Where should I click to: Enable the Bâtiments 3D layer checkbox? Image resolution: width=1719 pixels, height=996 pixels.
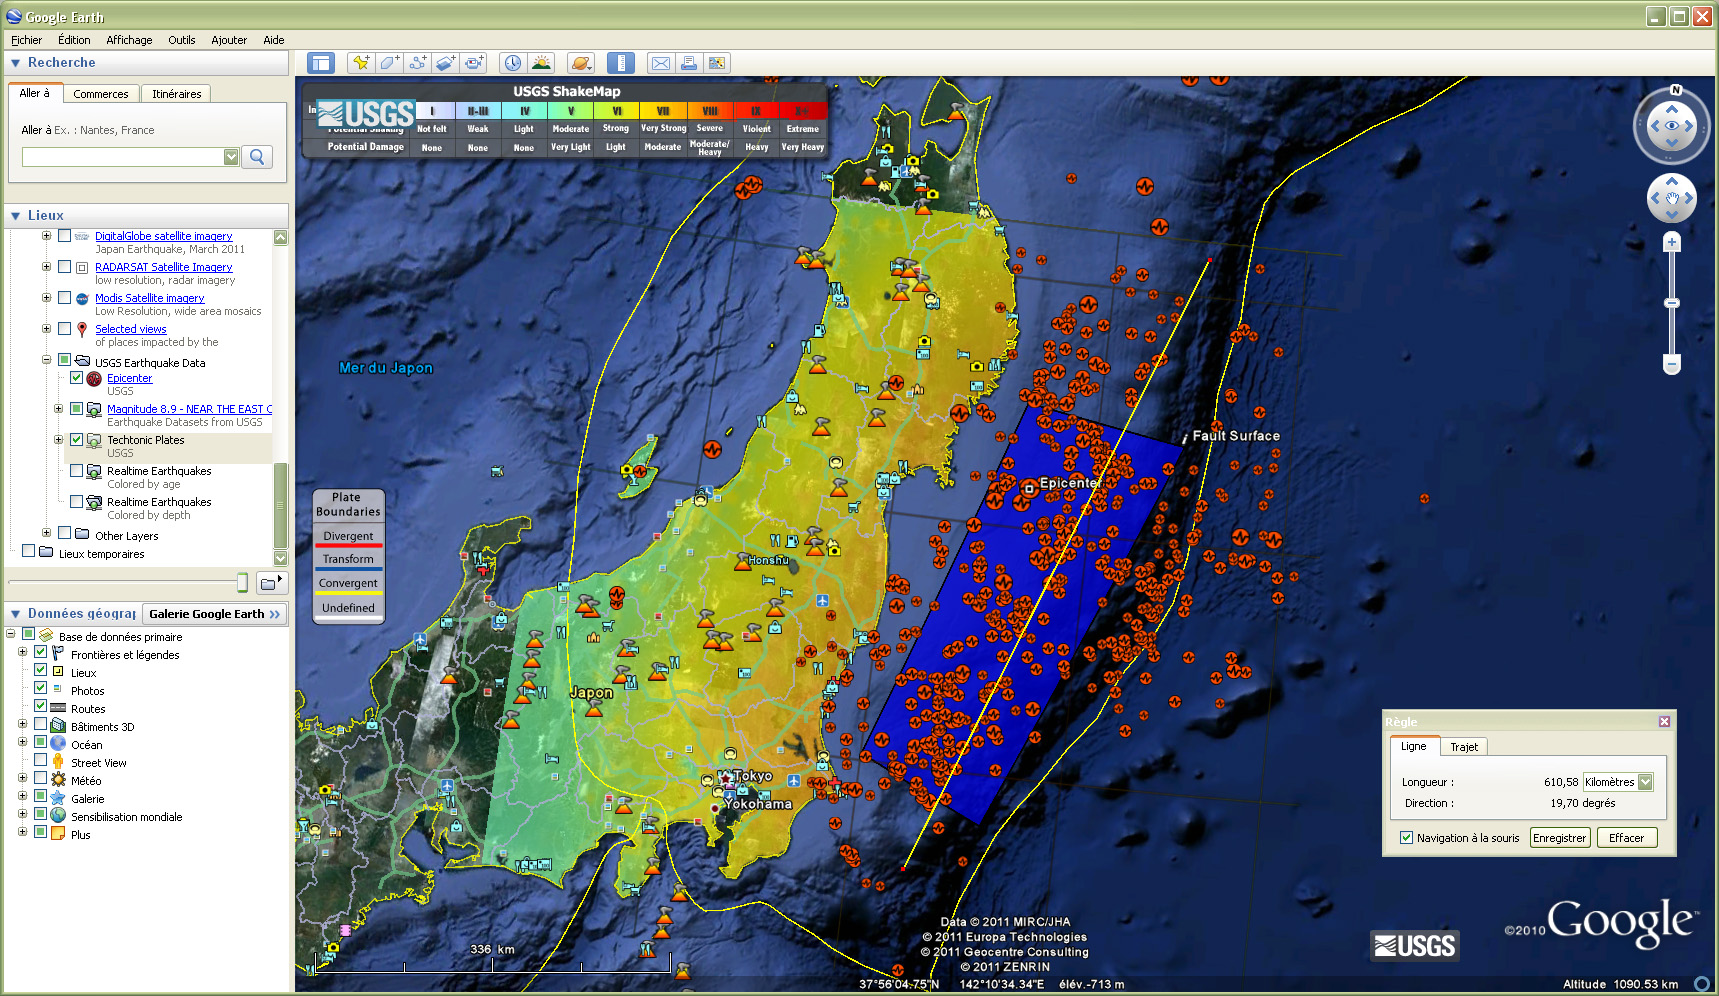(x=40, y=724)
